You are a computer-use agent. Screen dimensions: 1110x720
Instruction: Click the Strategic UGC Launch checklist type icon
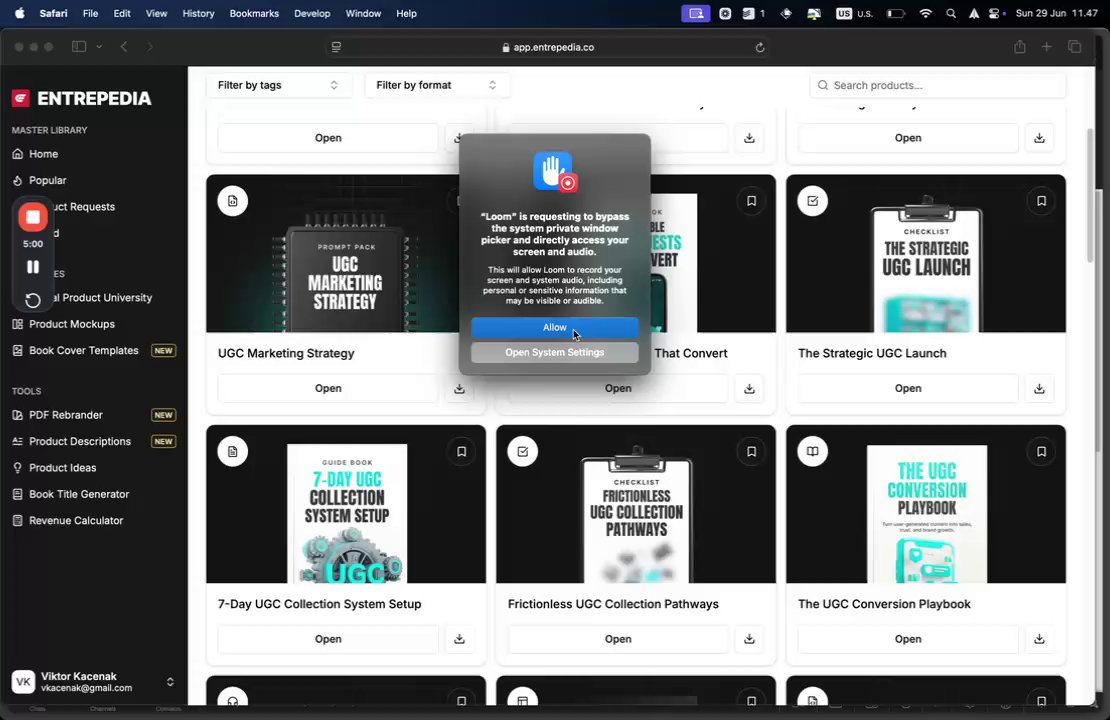[x=813, y=201]
